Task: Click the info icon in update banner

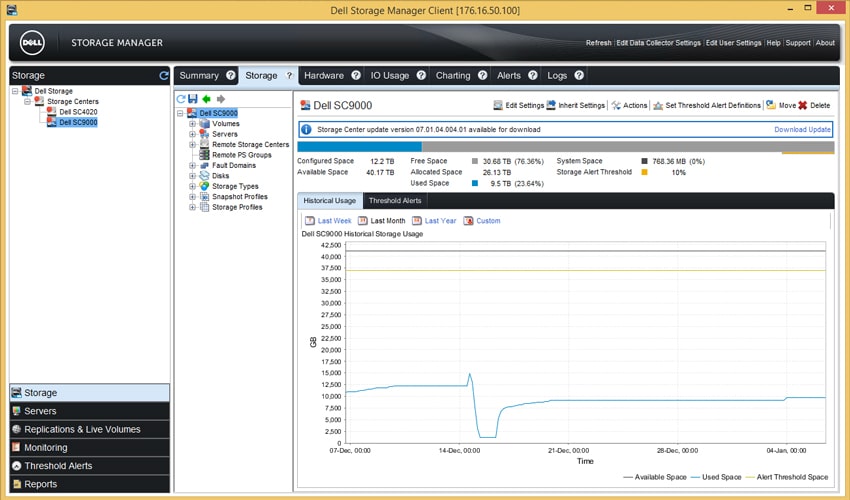Action: click(x=306, y=130)
